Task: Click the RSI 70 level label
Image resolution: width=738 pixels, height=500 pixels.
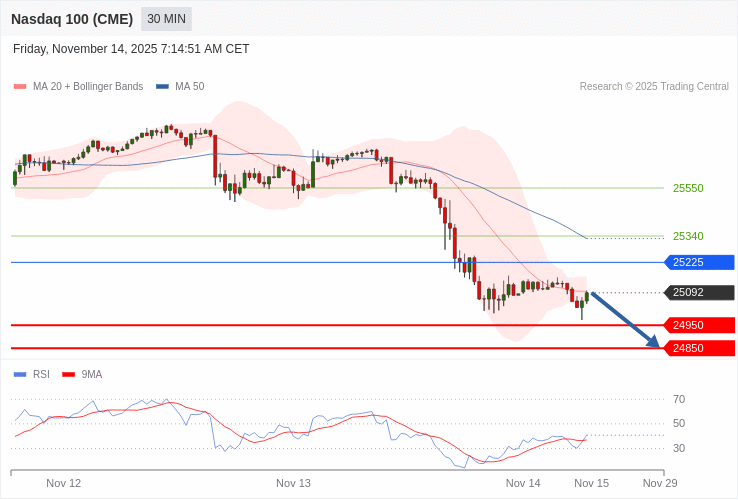Action: pos(679,399)
